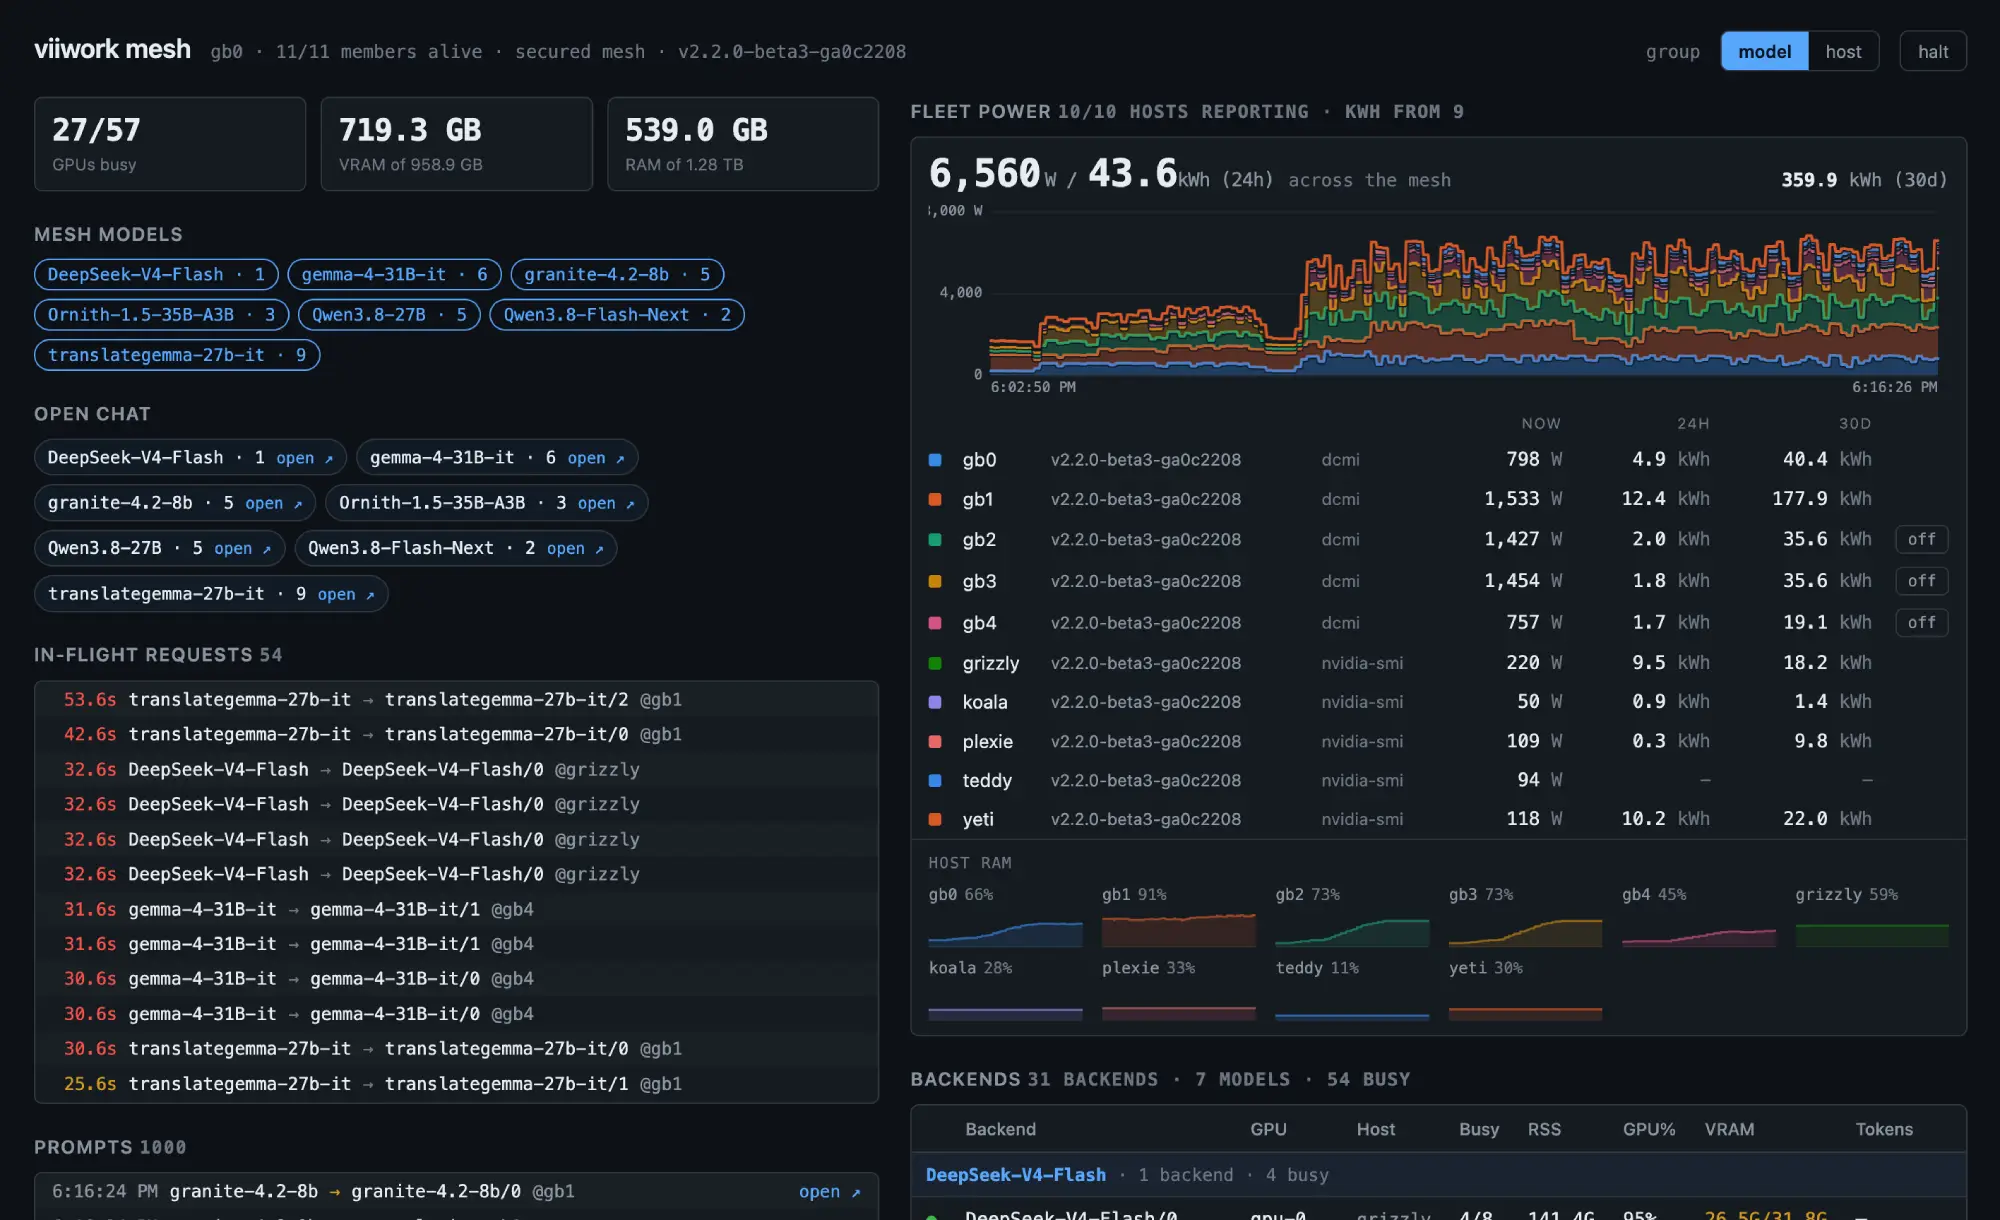Select translategemma-27b-it mesh model chip
Image resolution: width=2000 pixels, height=1220 pixels.
(x=177, y=355)
